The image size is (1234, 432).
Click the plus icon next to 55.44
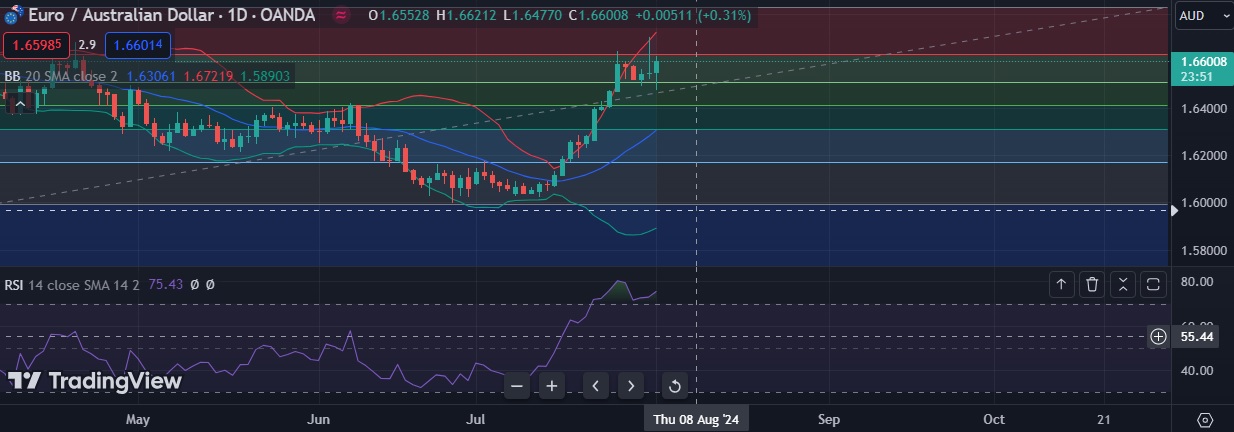tap(1158, 337)
